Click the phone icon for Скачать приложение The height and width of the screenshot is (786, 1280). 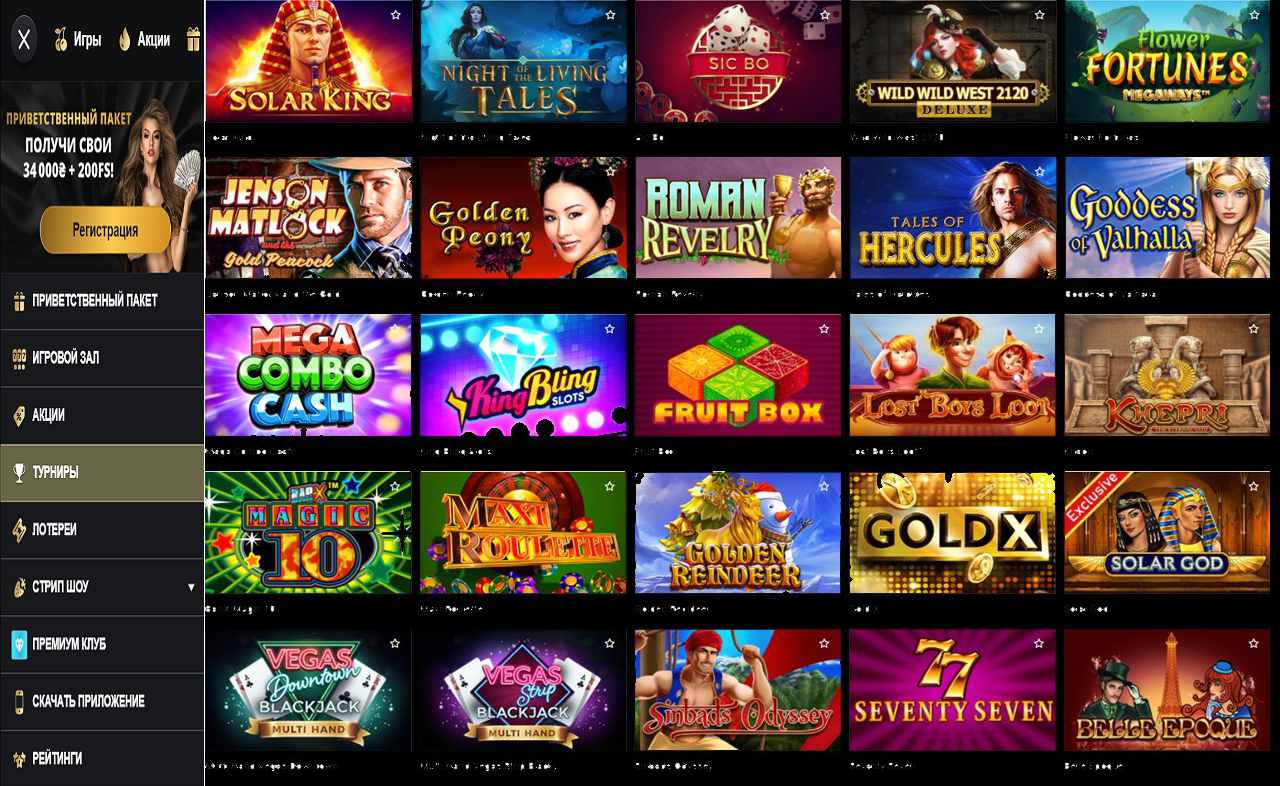19,701
